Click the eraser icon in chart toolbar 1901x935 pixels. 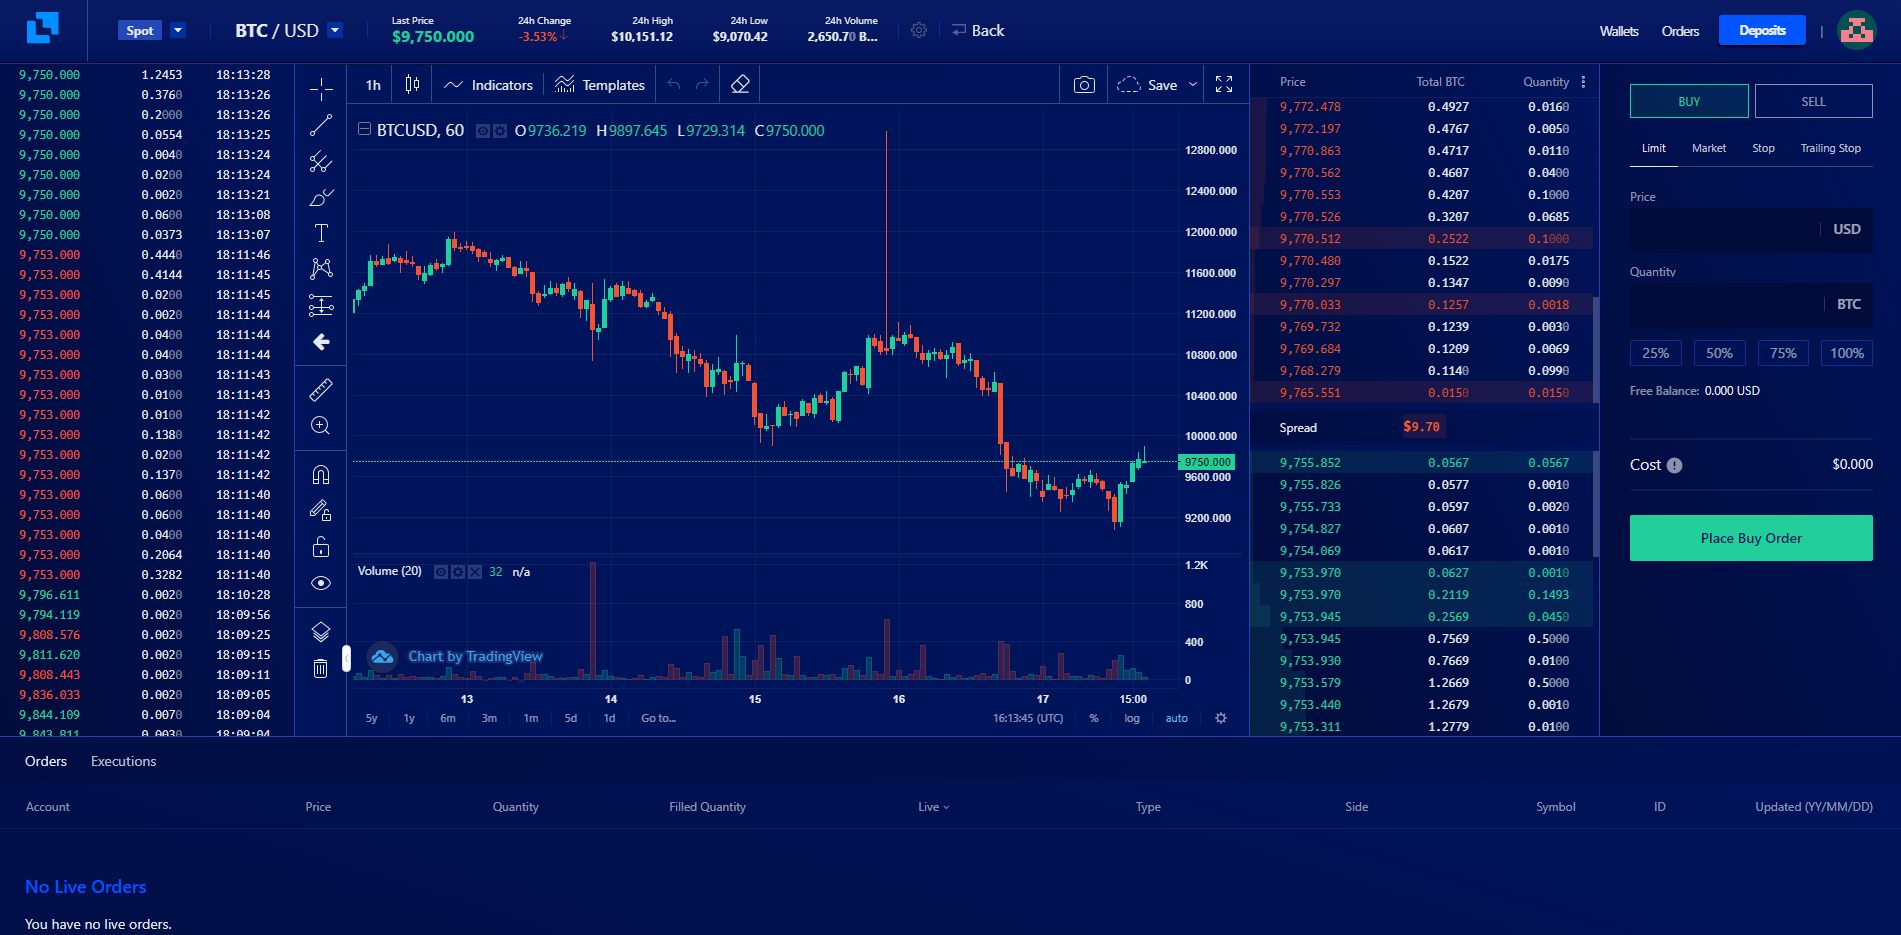pyautogui.click(x=740, y=85)
